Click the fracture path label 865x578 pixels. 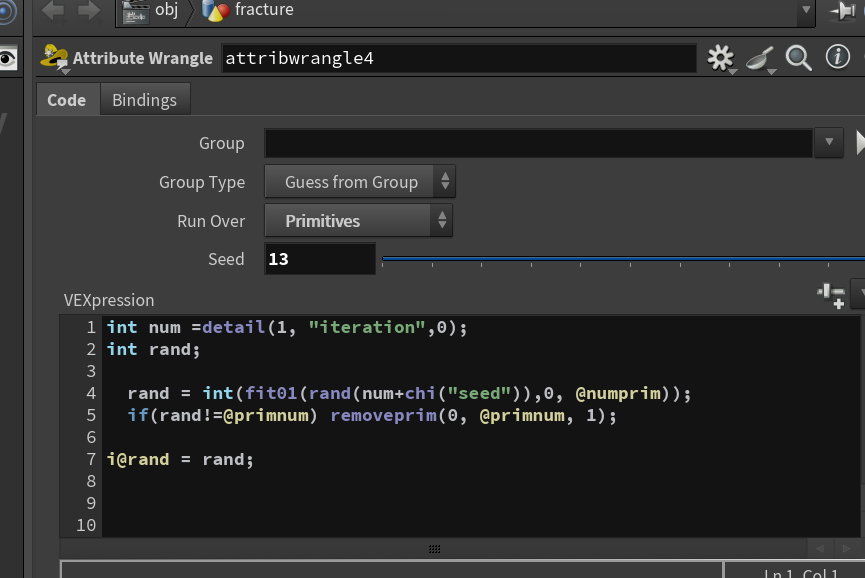coord(264,9)
